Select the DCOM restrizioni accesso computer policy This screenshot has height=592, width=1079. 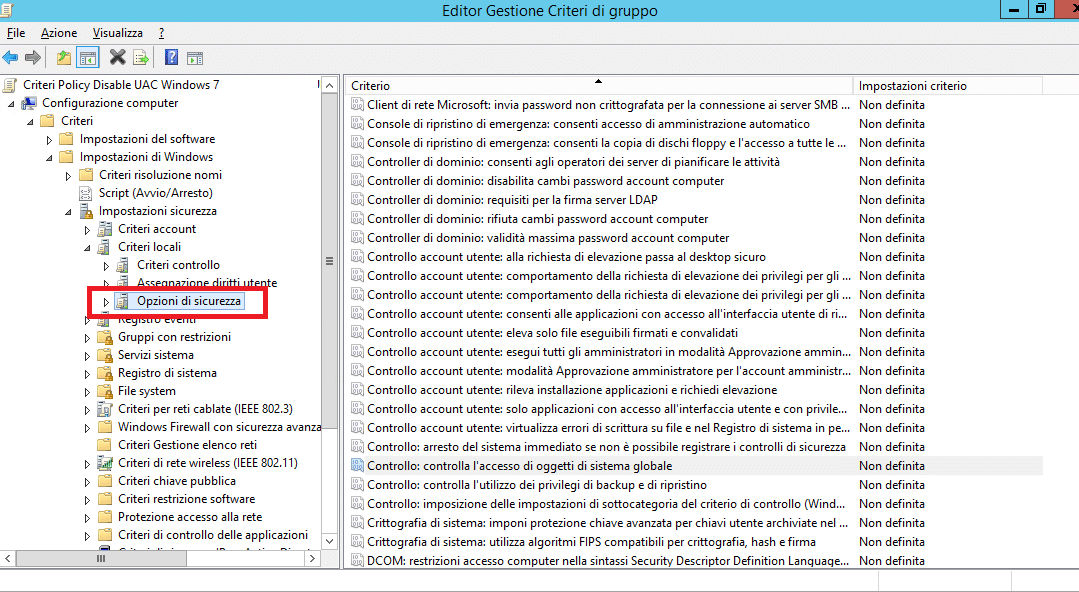click(608, 560)
